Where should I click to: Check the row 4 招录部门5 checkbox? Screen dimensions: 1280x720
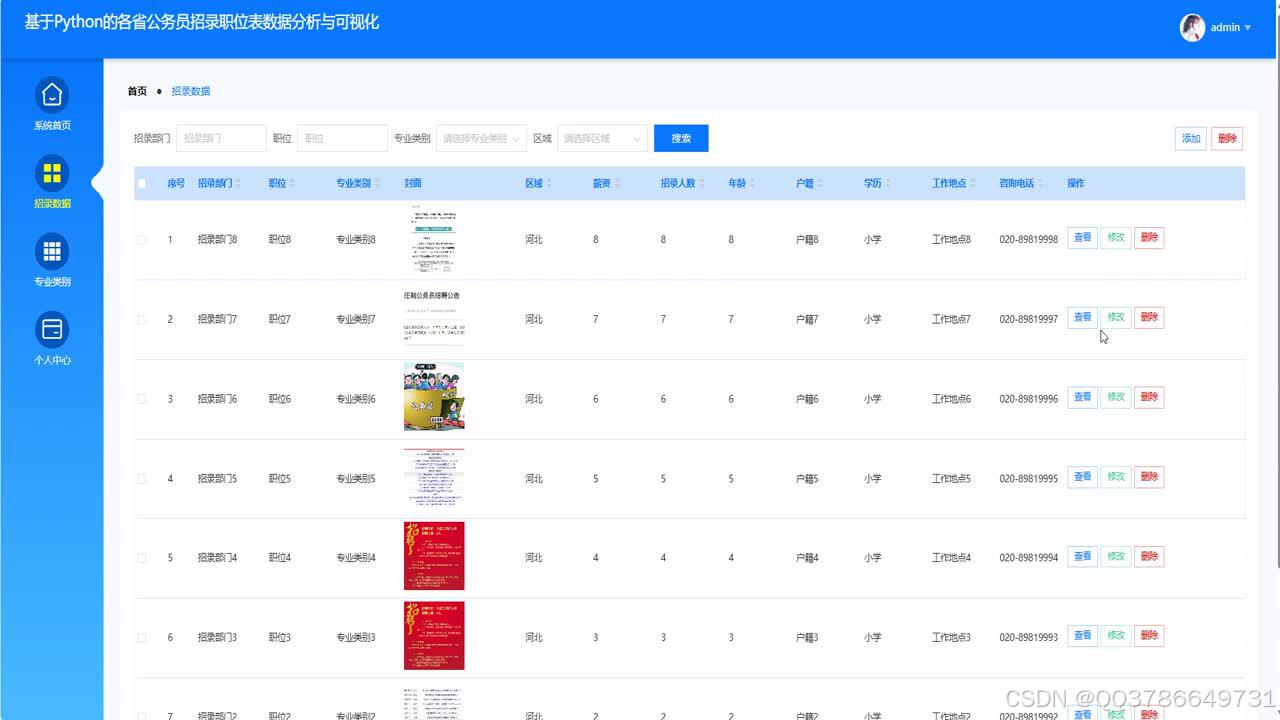tap(141, 479)
